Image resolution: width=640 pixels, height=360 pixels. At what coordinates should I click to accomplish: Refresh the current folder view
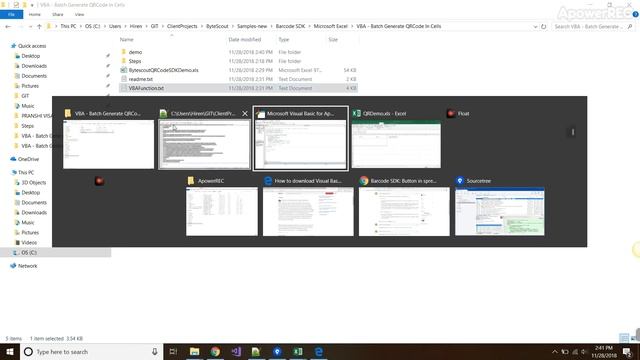tap(544, 26)
